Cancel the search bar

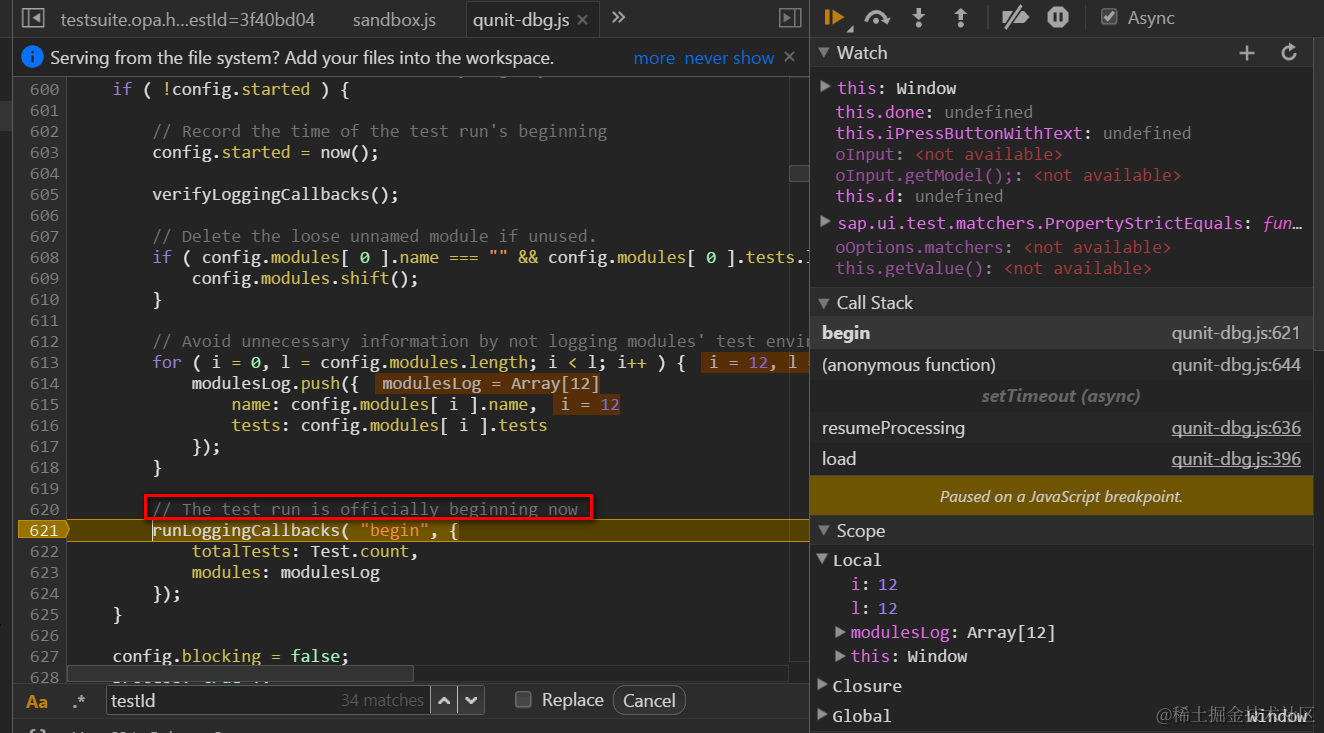tap(649, 700)
